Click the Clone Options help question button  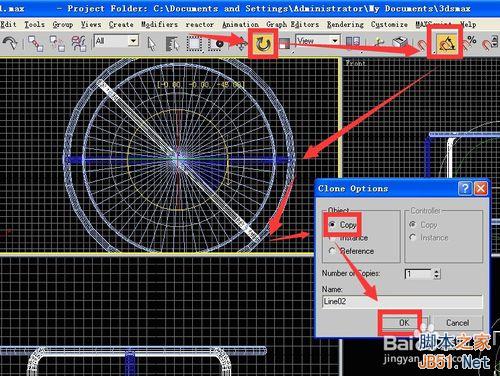[465, 189]
